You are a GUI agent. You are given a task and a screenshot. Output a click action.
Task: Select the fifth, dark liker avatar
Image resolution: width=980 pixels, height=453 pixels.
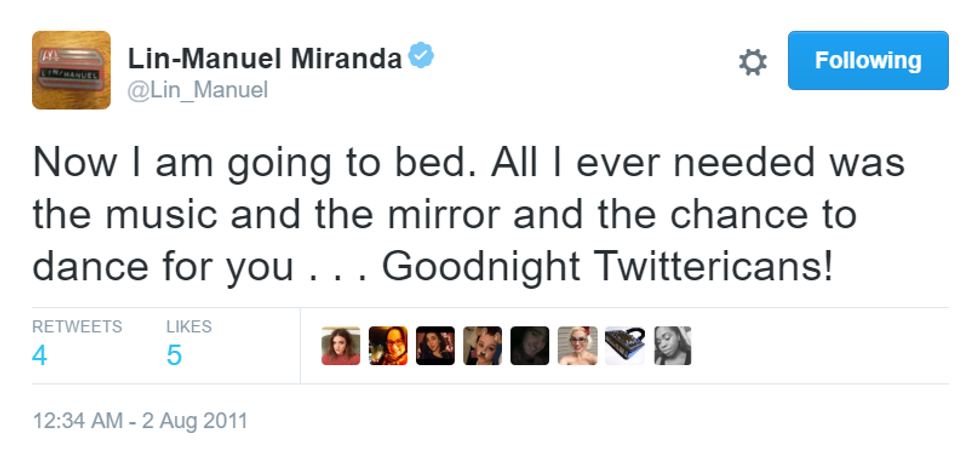pyautogui.click(x=530, y=346)
